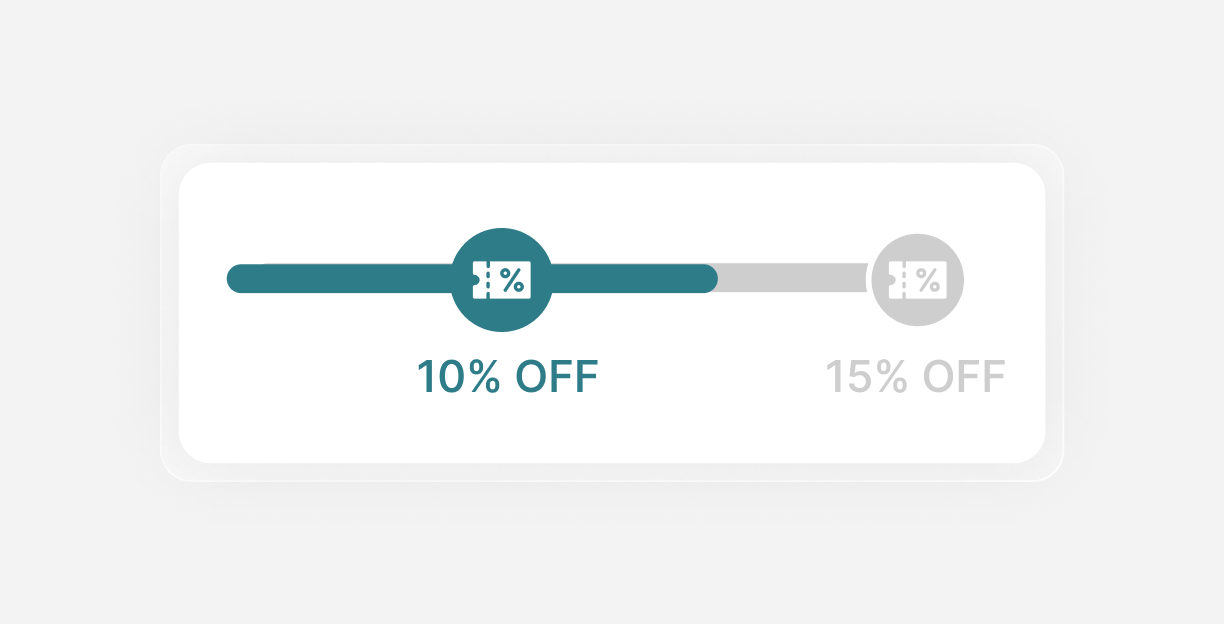
Task: Select the grayed-out "15% OFF" label
Action: [915, 378]
